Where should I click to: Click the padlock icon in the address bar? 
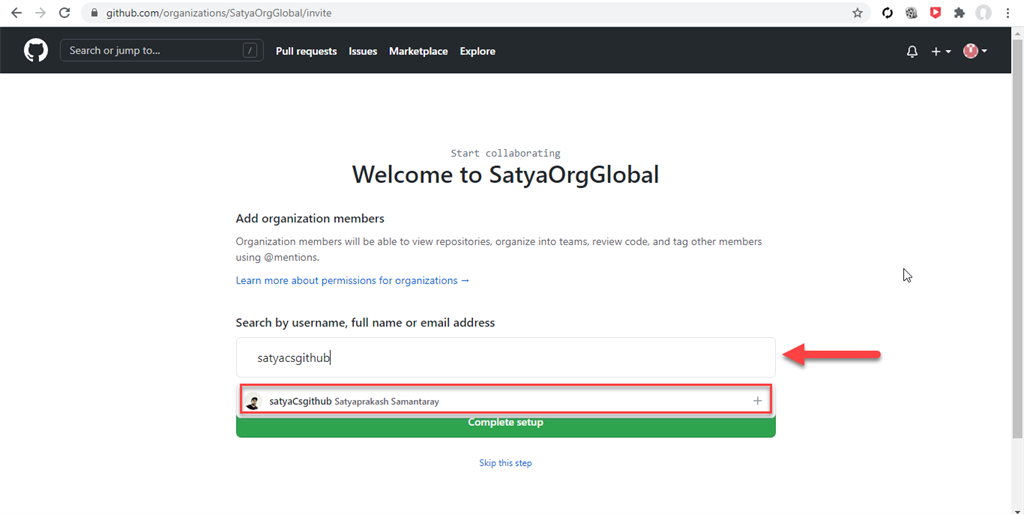94,12
